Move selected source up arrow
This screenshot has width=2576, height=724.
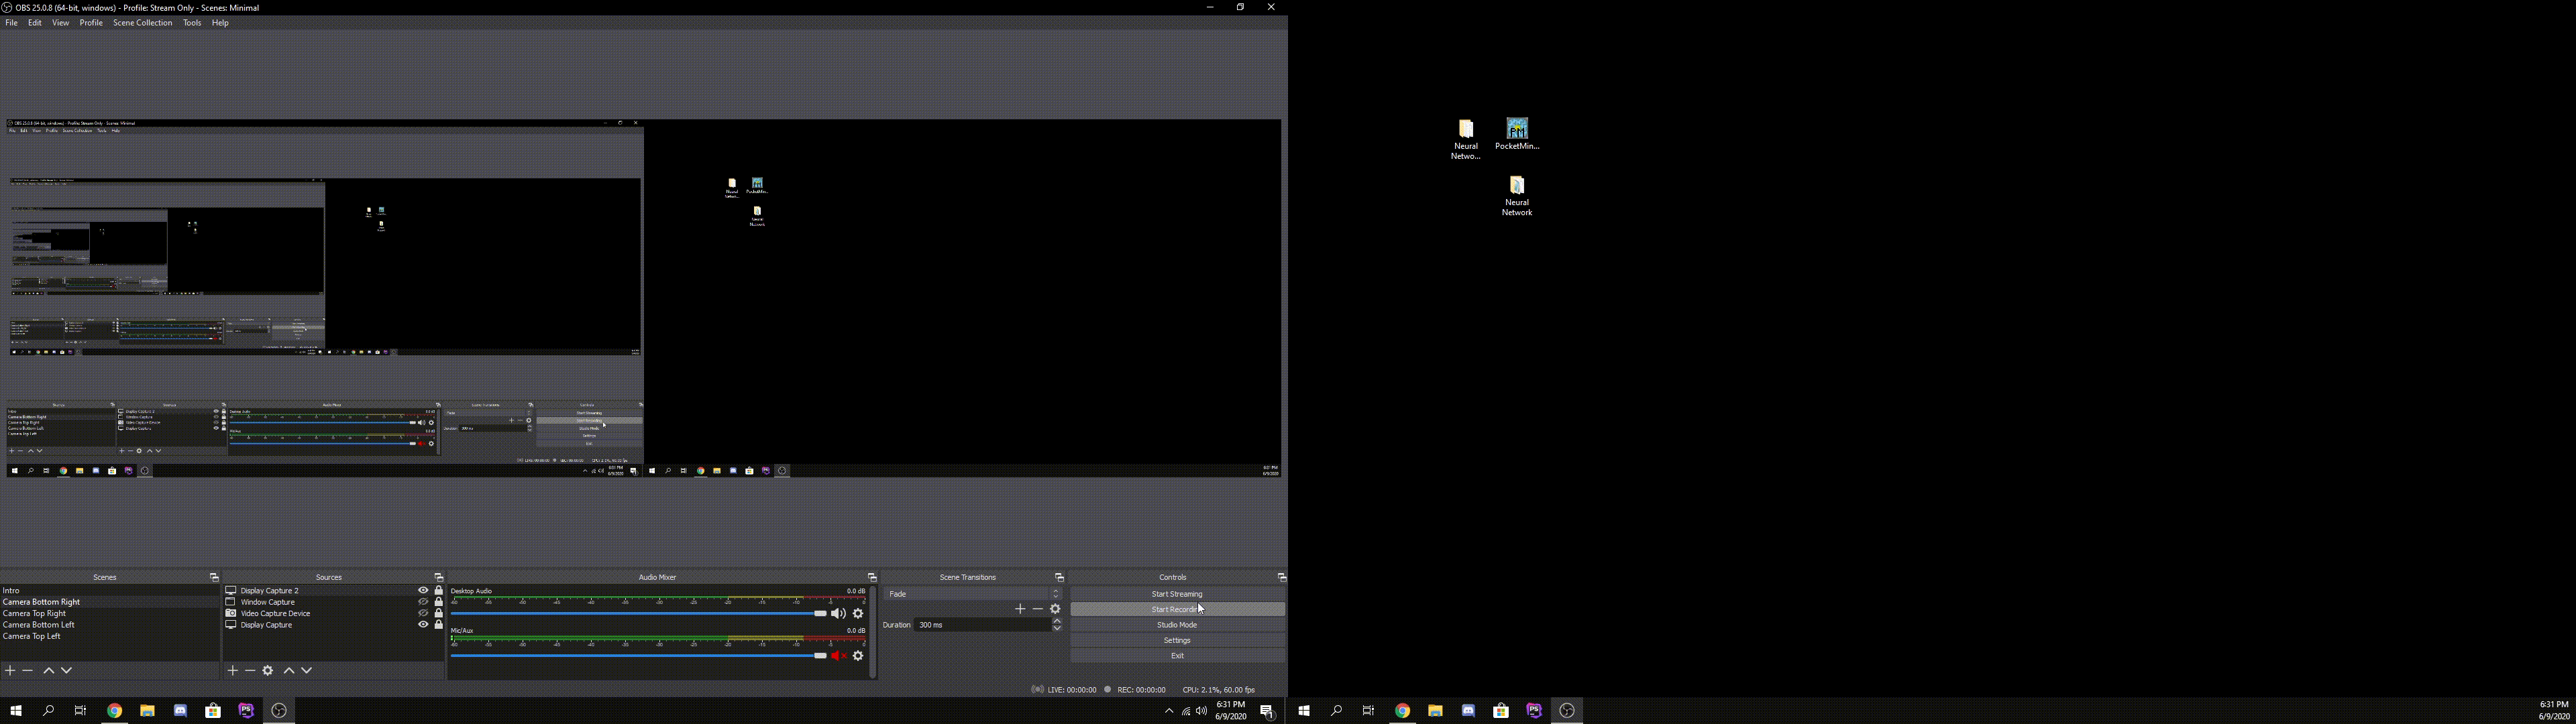[x=289, y=671]
